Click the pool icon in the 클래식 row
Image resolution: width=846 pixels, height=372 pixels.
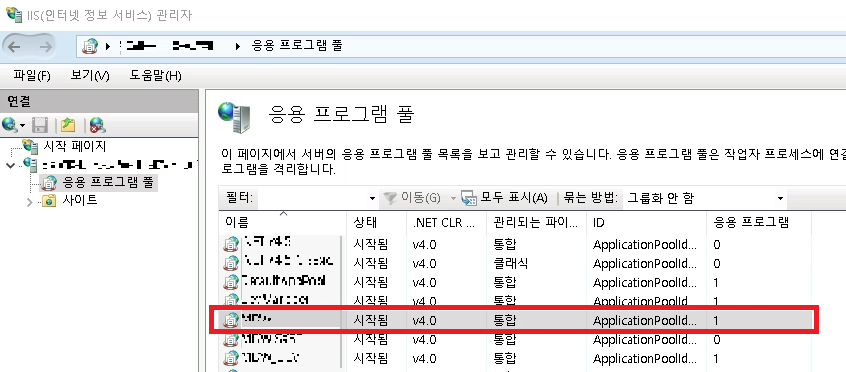[x=231, y=263]
